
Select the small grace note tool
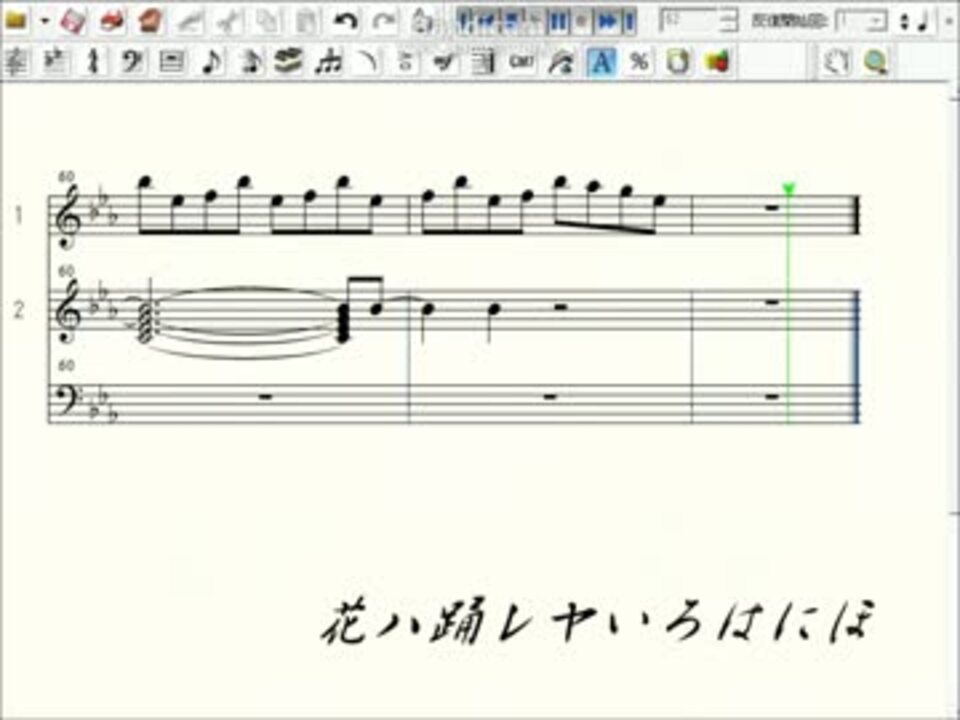pyautogui.click(x=250, y=62)
